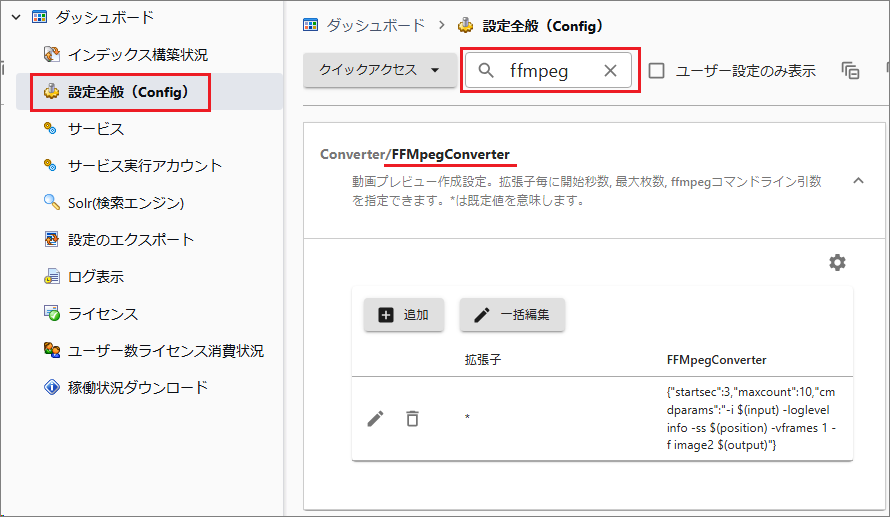Open 稼働状況ダウンロード in the sidebar

(x=138, y=387)
